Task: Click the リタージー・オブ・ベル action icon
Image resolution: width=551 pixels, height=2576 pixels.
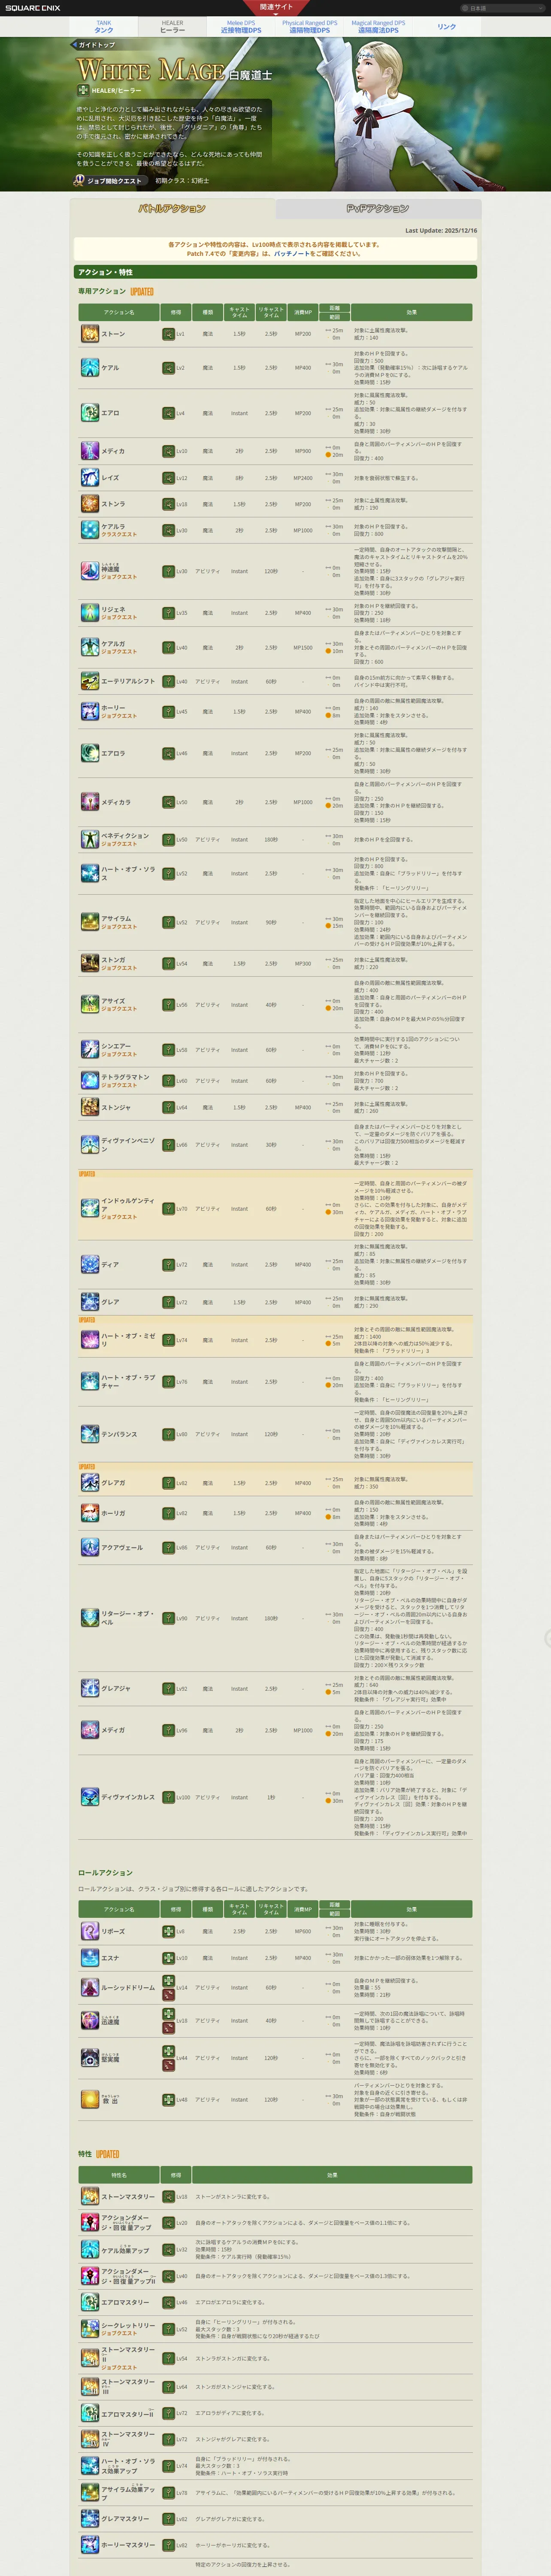Action: pos(90,1618)
